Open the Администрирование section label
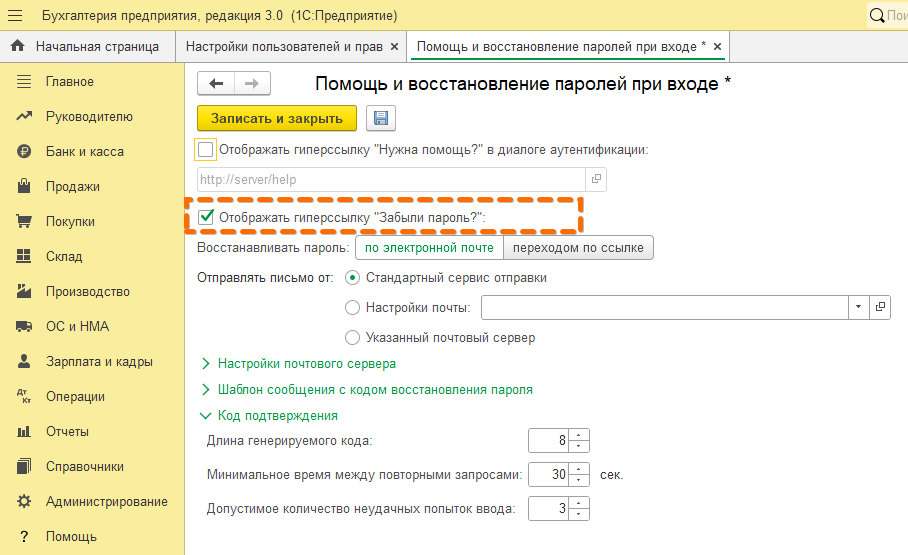 click(x=107, y=501)
